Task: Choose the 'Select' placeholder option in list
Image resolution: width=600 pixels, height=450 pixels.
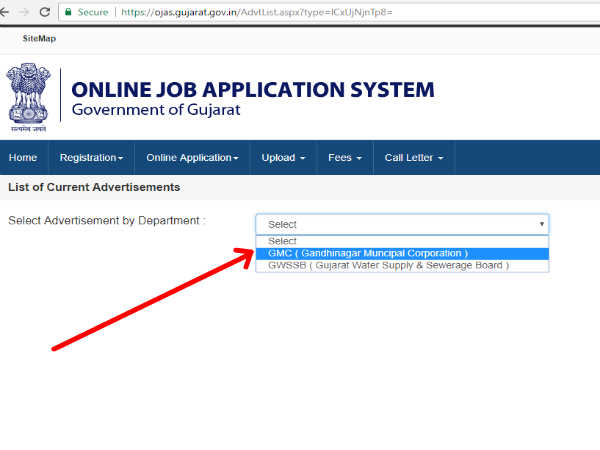Action: tap(402, 241)
